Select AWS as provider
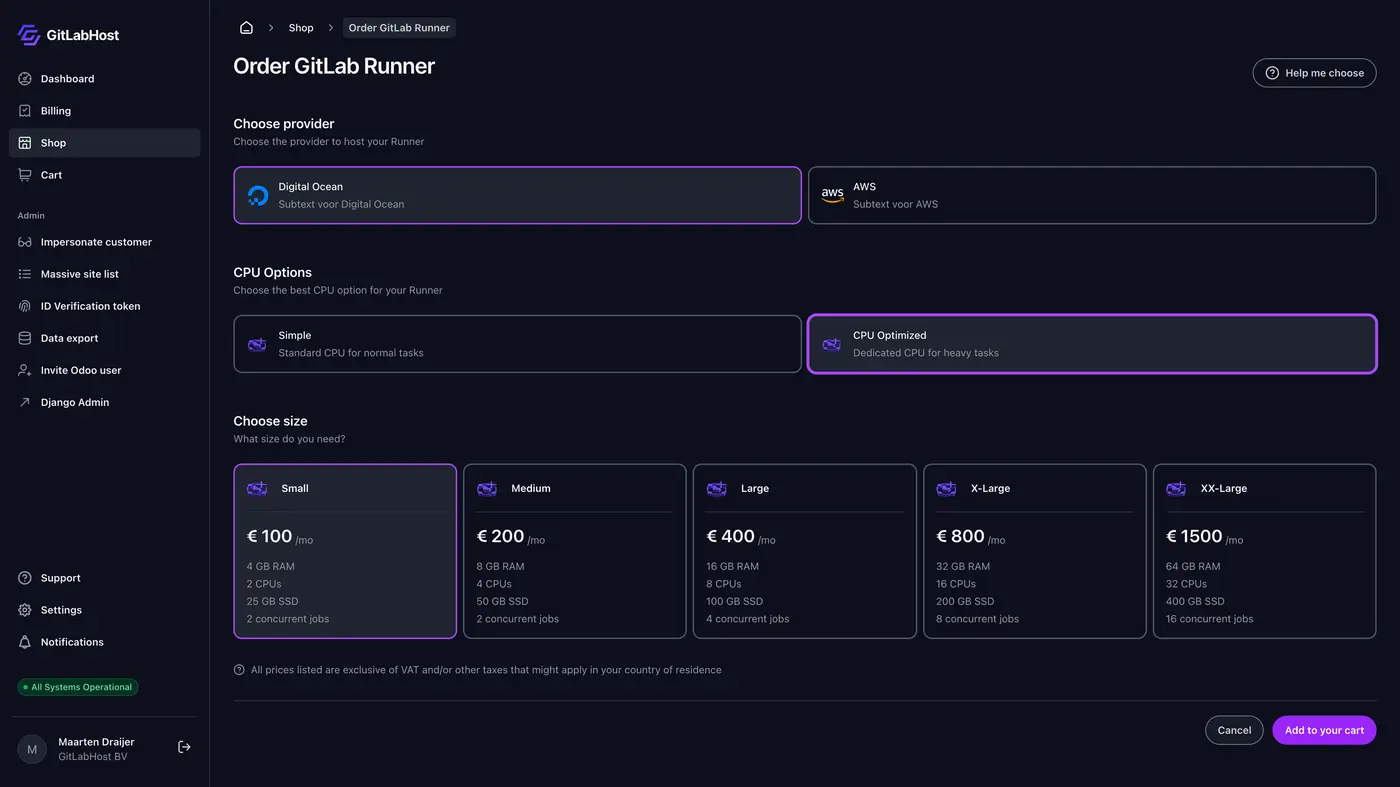The width and height of the screenshot is (1400, 787). (x=1092, y=195)
